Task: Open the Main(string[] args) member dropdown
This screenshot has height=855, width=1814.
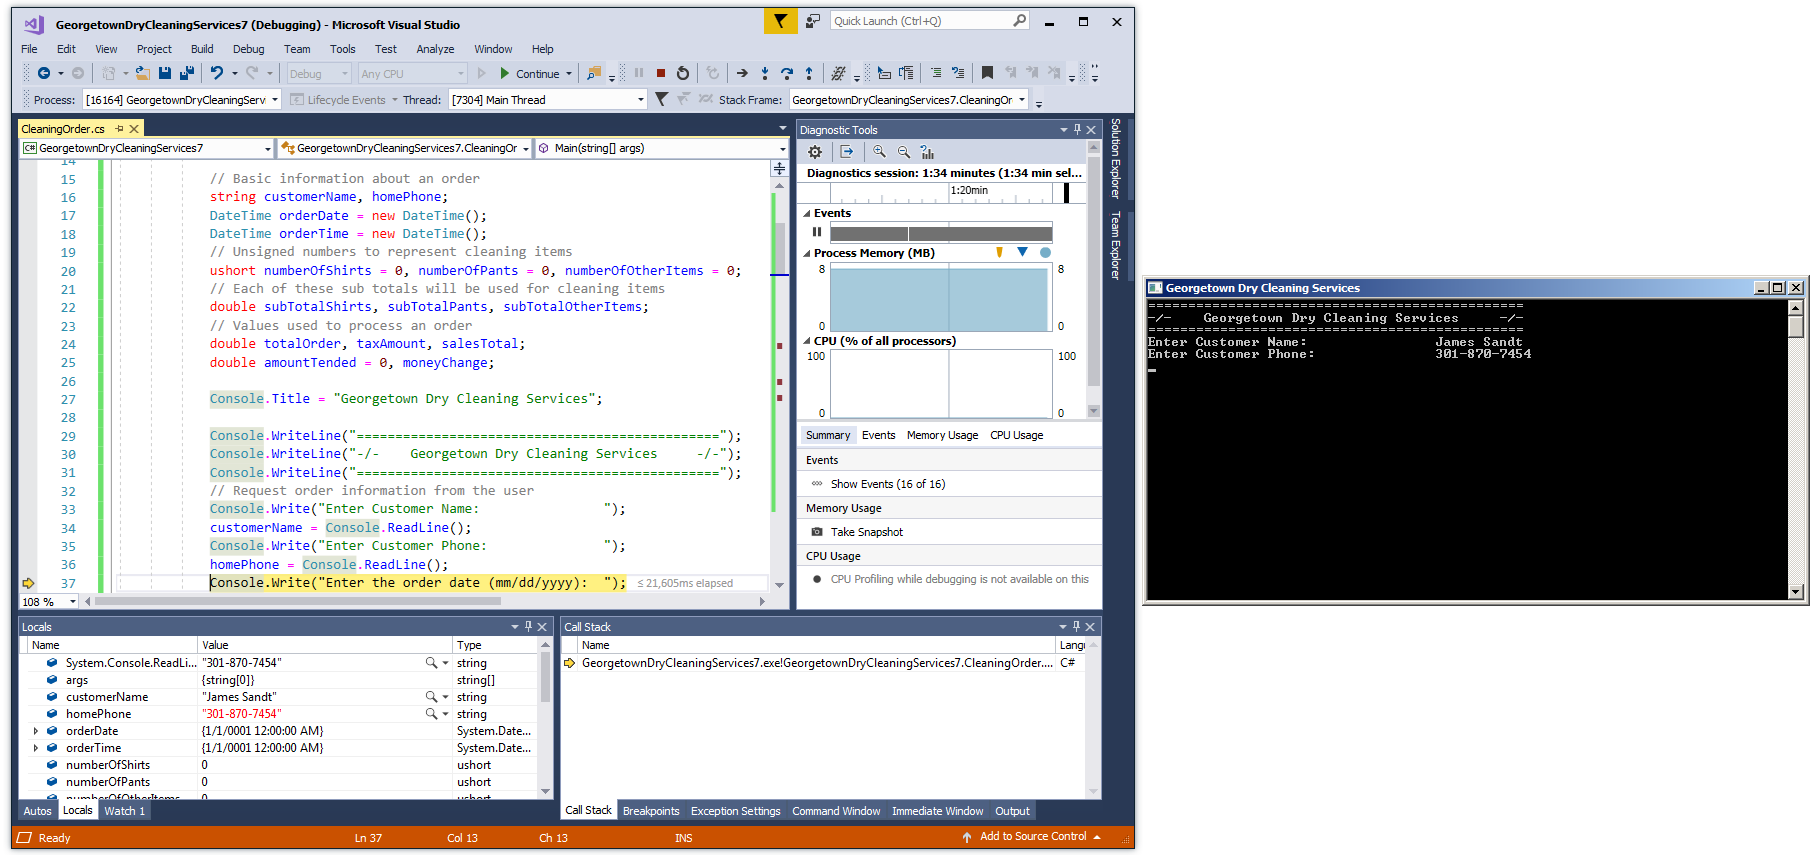Action: [662, 148]
